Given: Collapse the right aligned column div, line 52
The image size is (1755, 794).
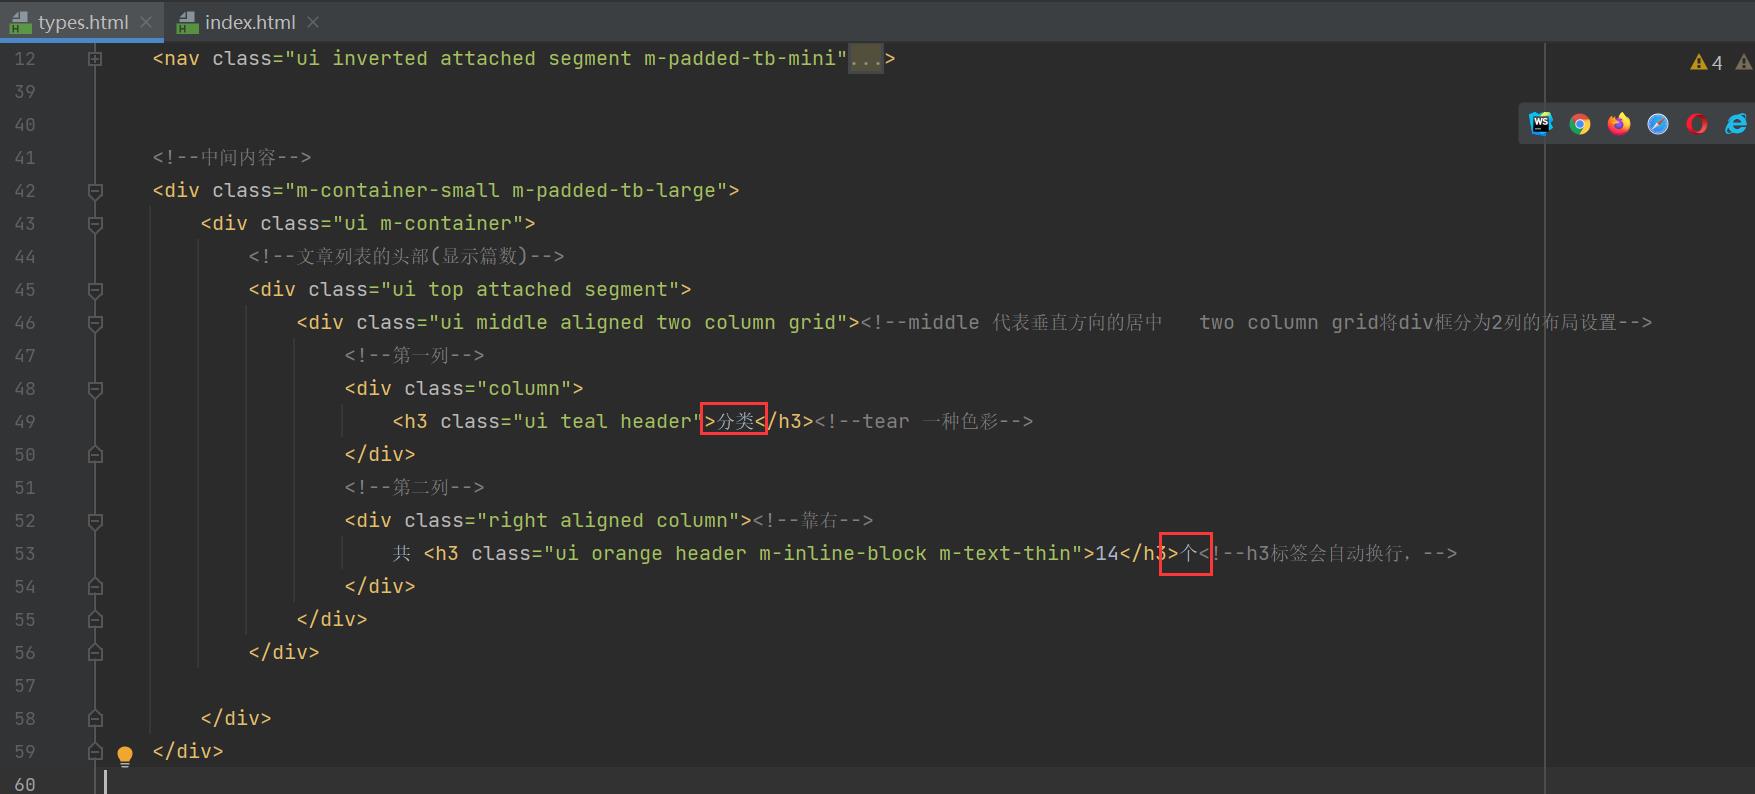Looking at the screenshot, I should (x=95, y=521).
